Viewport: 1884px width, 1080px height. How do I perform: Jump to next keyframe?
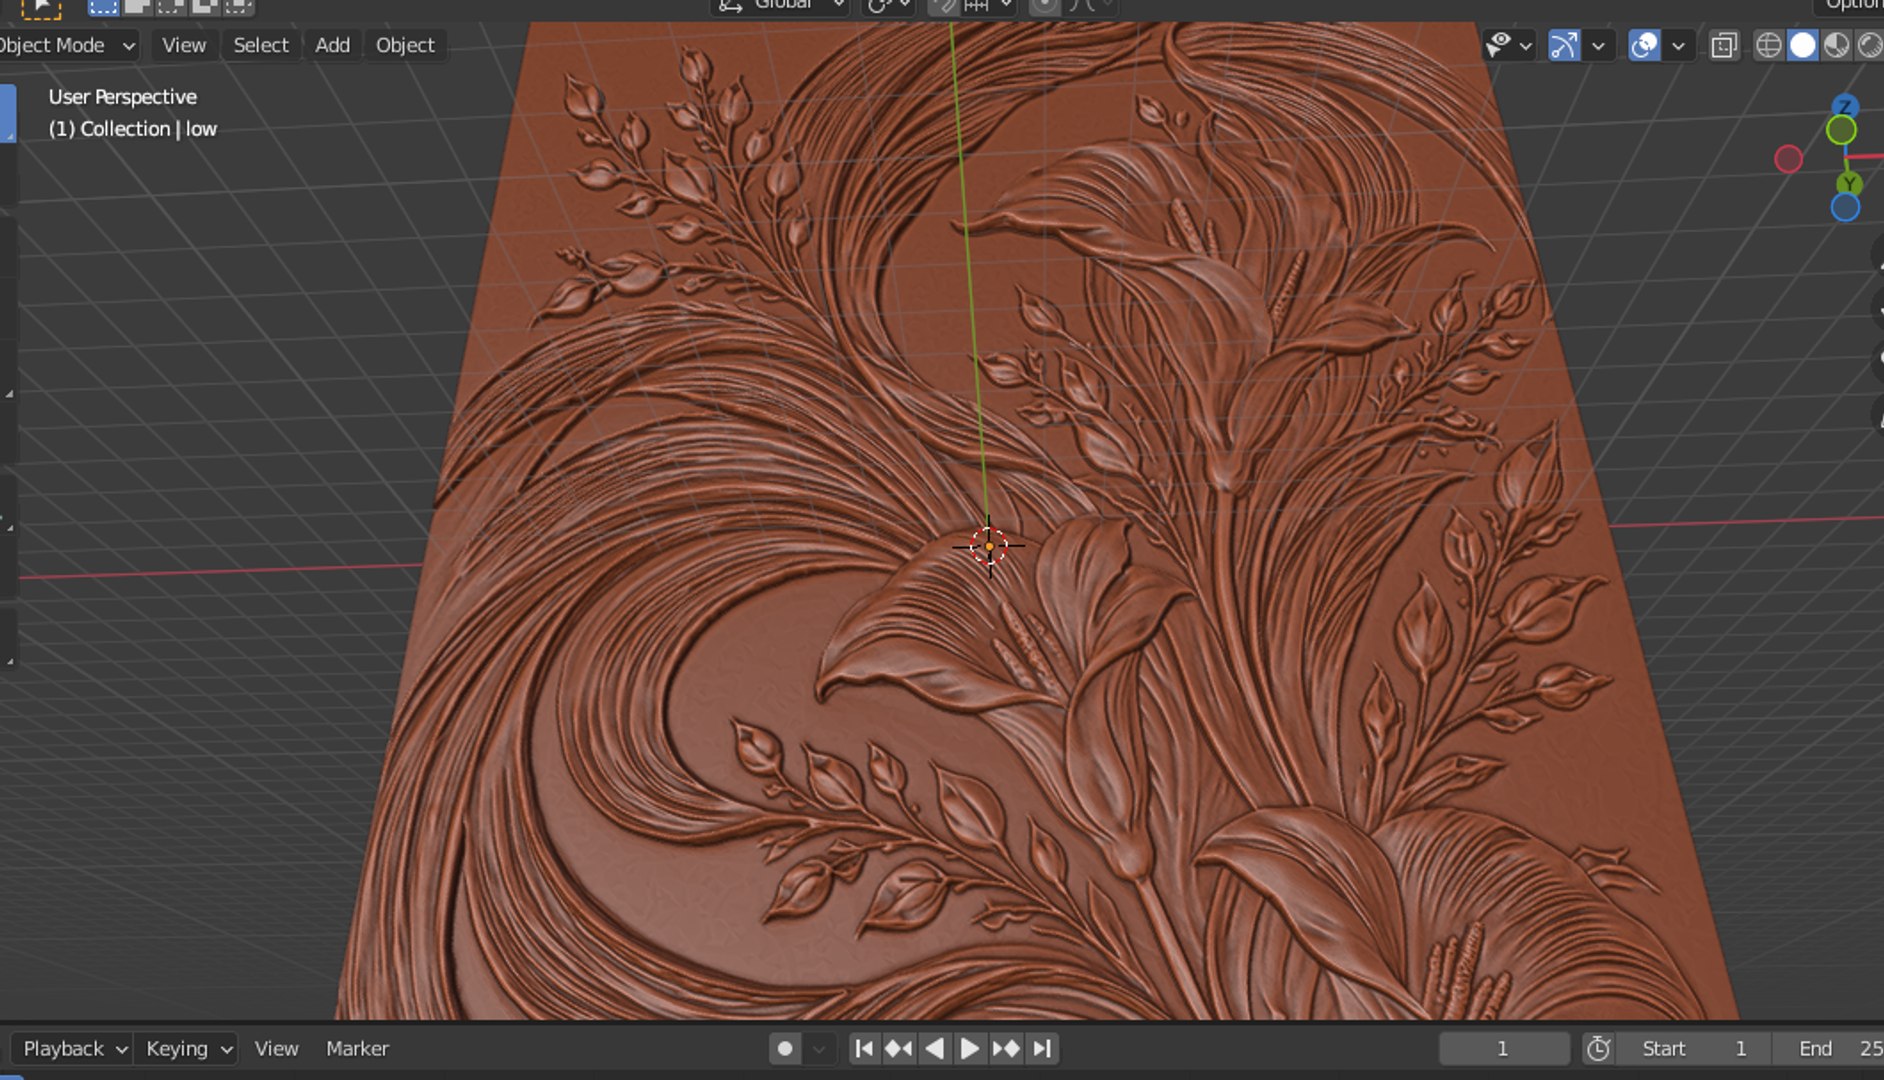[x=1006, y=1048]
